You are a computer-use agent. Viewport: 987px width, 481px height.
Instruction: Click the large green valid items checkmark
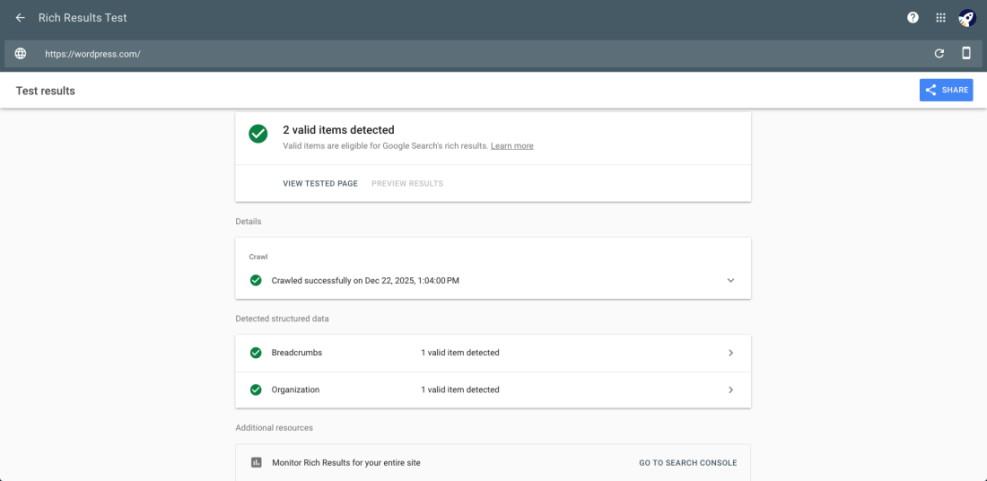point(258,134)
